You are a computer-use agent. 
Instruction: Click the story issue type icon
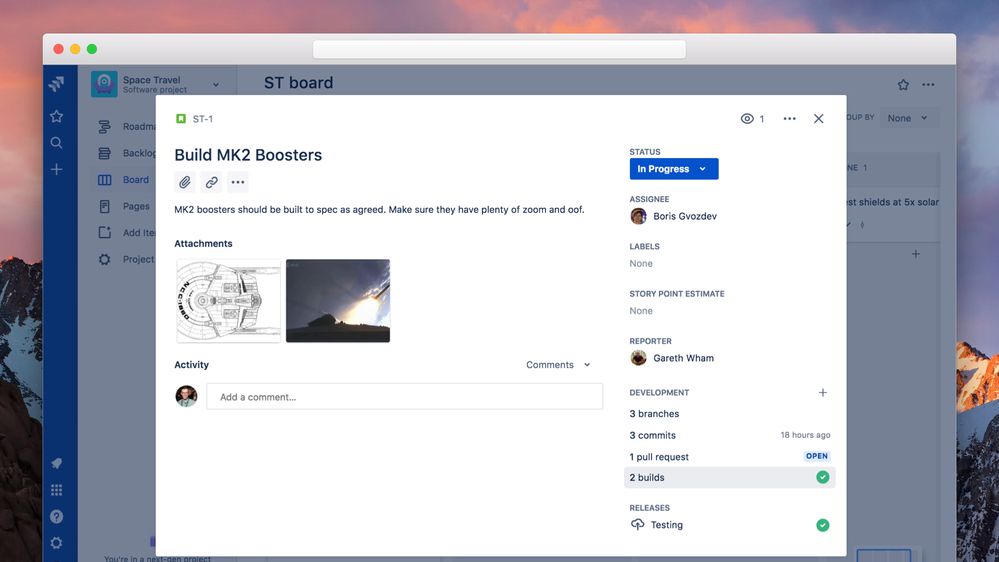[x=181, y=119]
